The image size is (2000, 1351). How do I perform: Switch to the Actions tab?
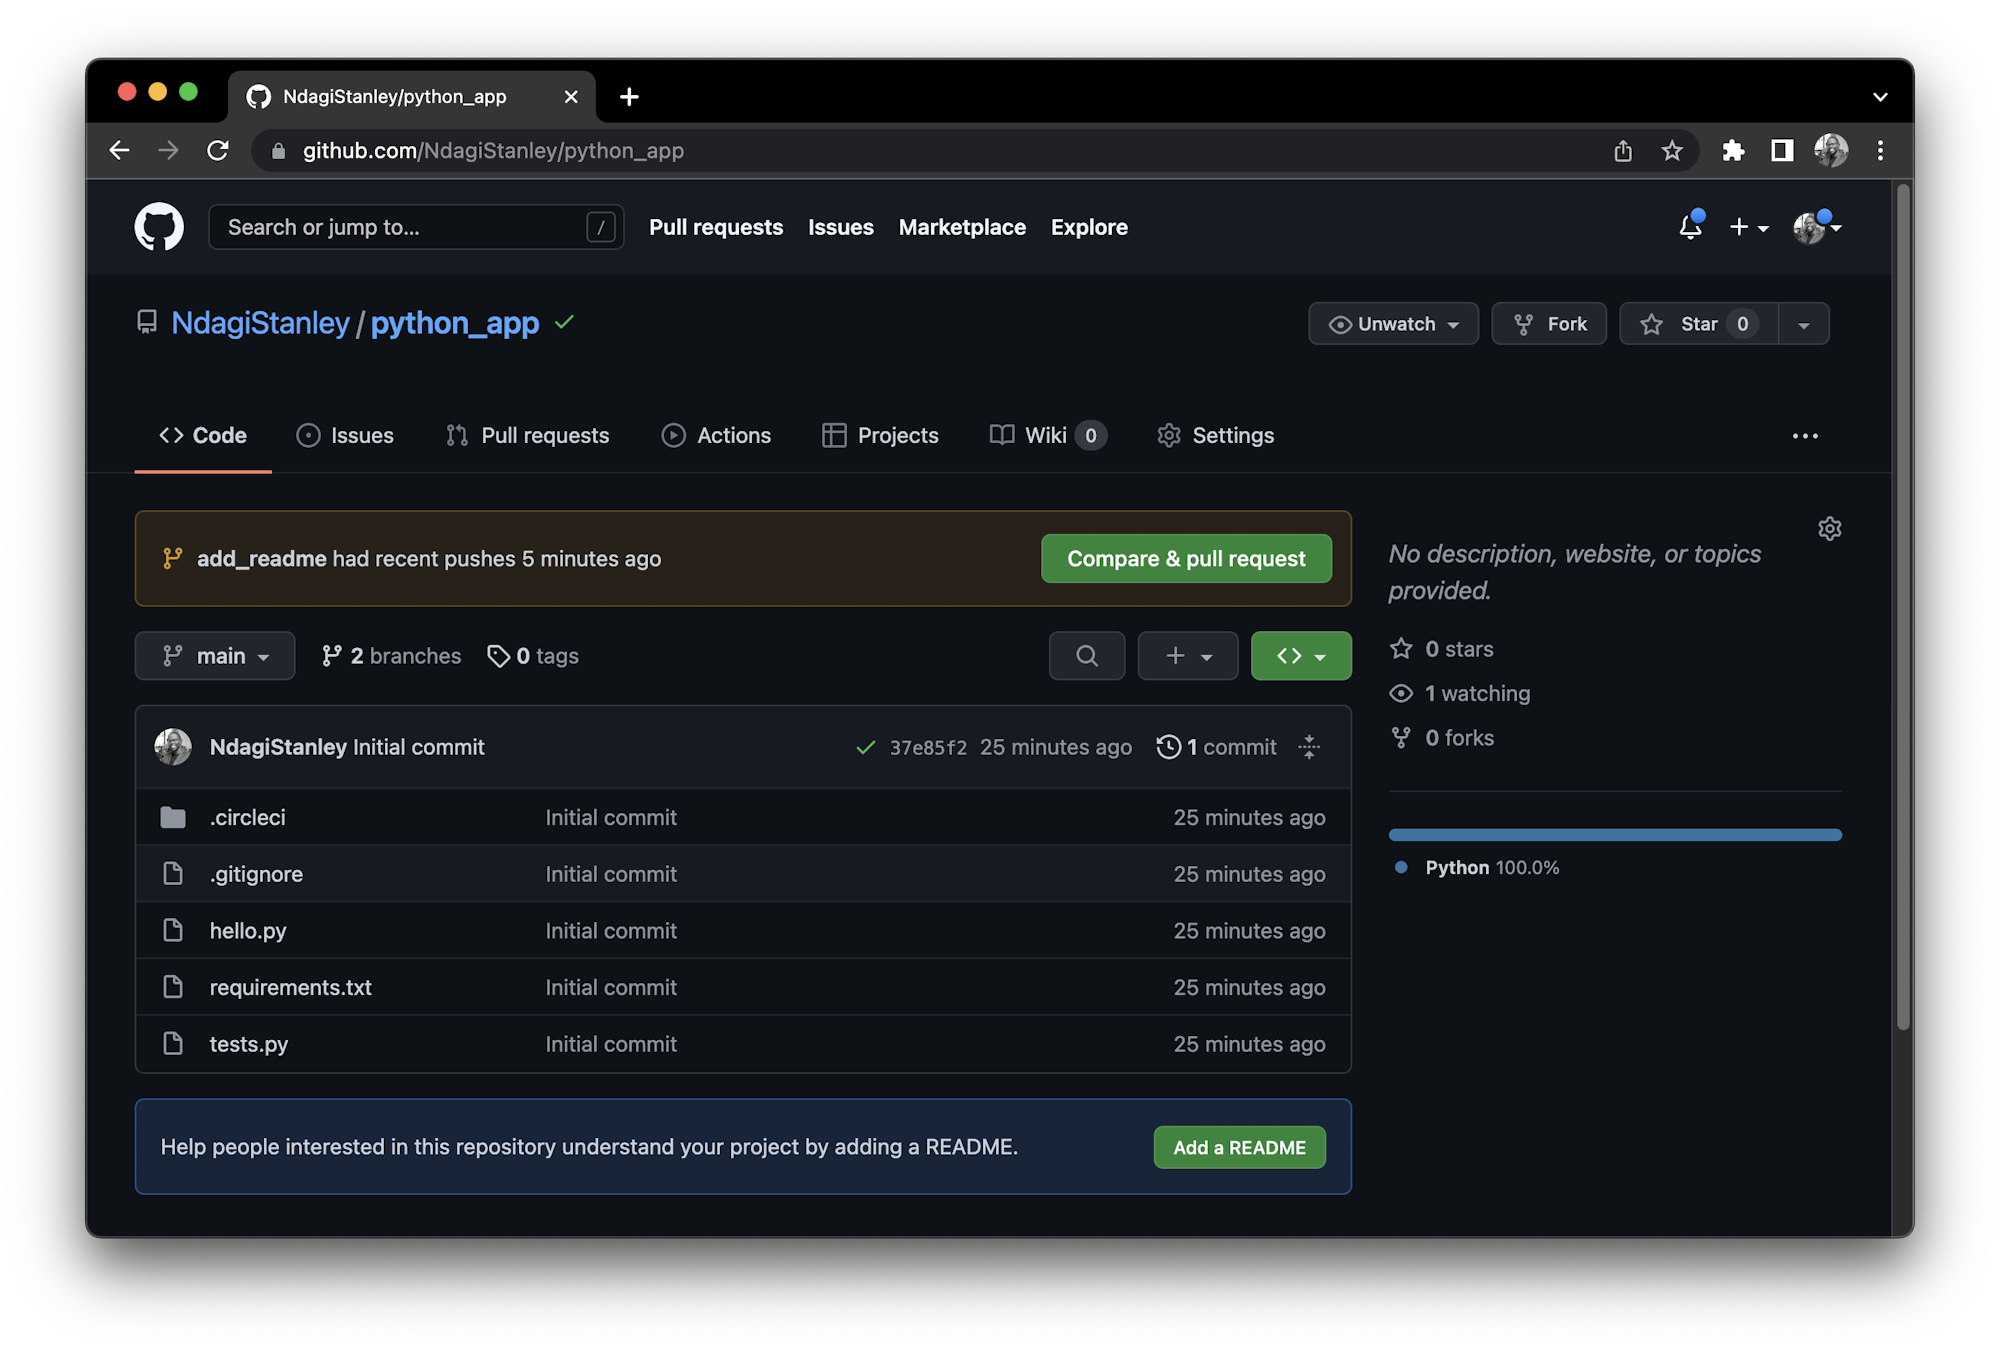716,435
